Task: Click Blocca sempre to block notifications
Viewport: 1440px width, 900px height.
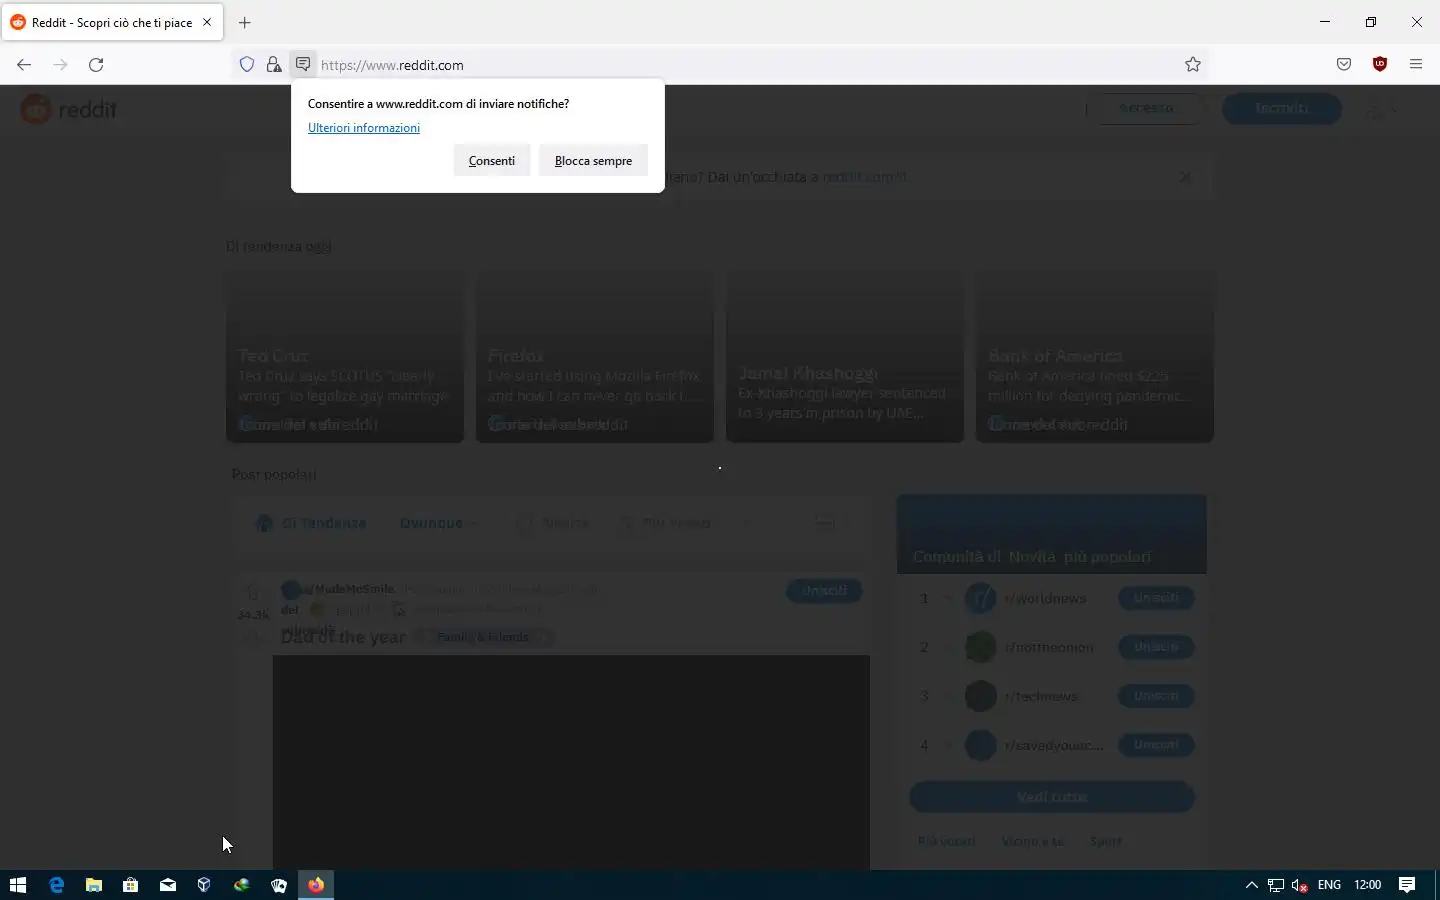Action: tap(593, 161)
